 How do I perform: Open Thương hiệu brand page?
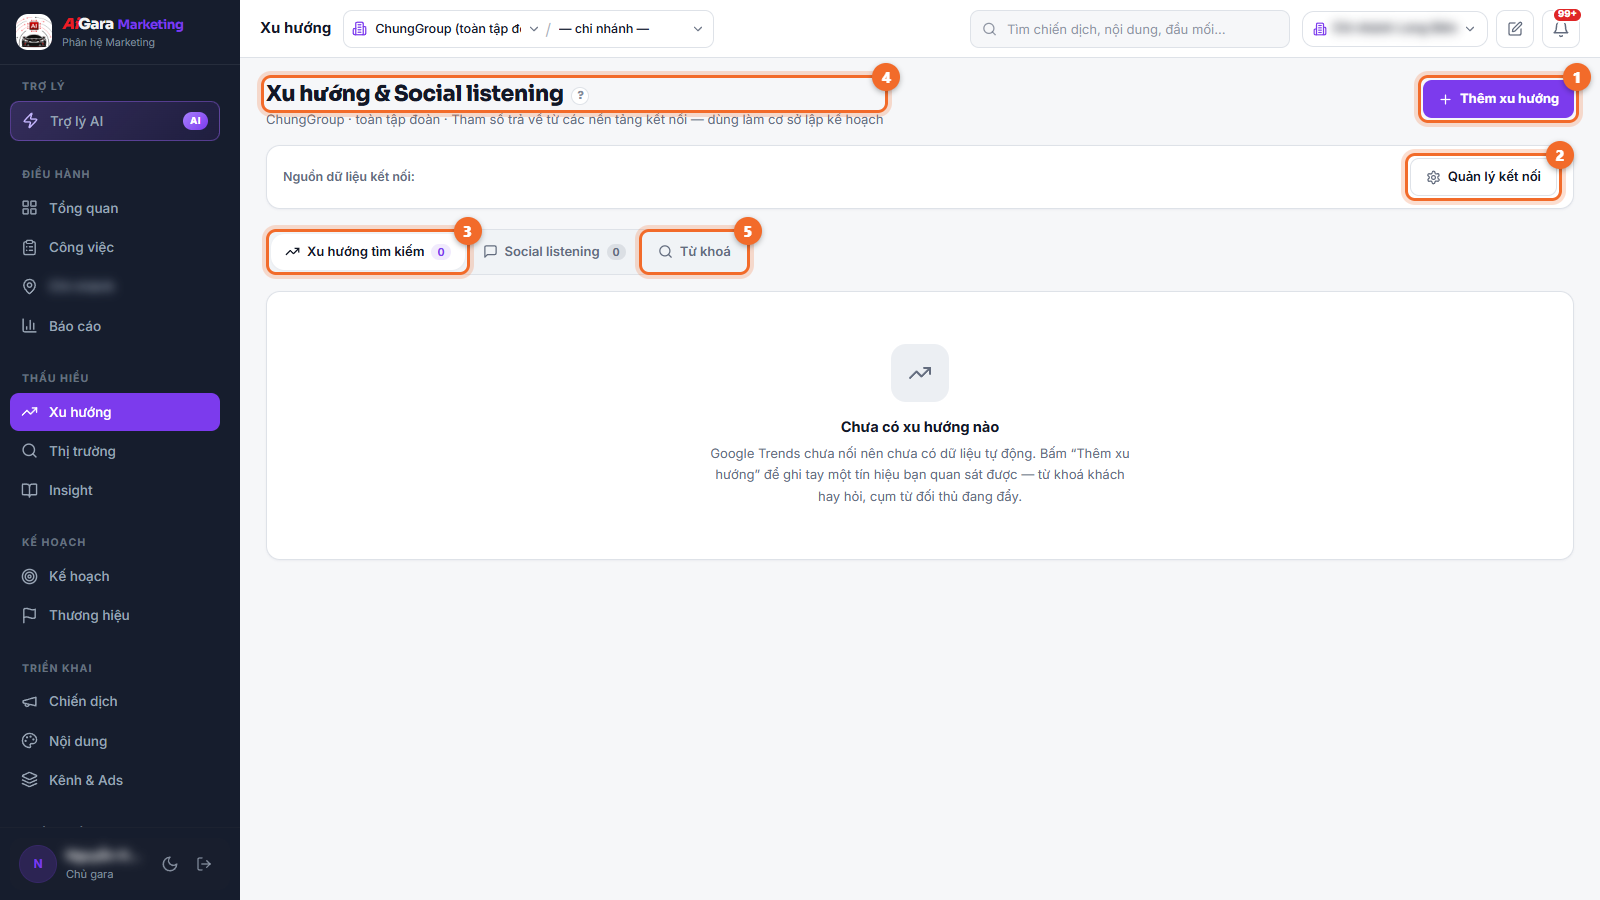point(115,615)
